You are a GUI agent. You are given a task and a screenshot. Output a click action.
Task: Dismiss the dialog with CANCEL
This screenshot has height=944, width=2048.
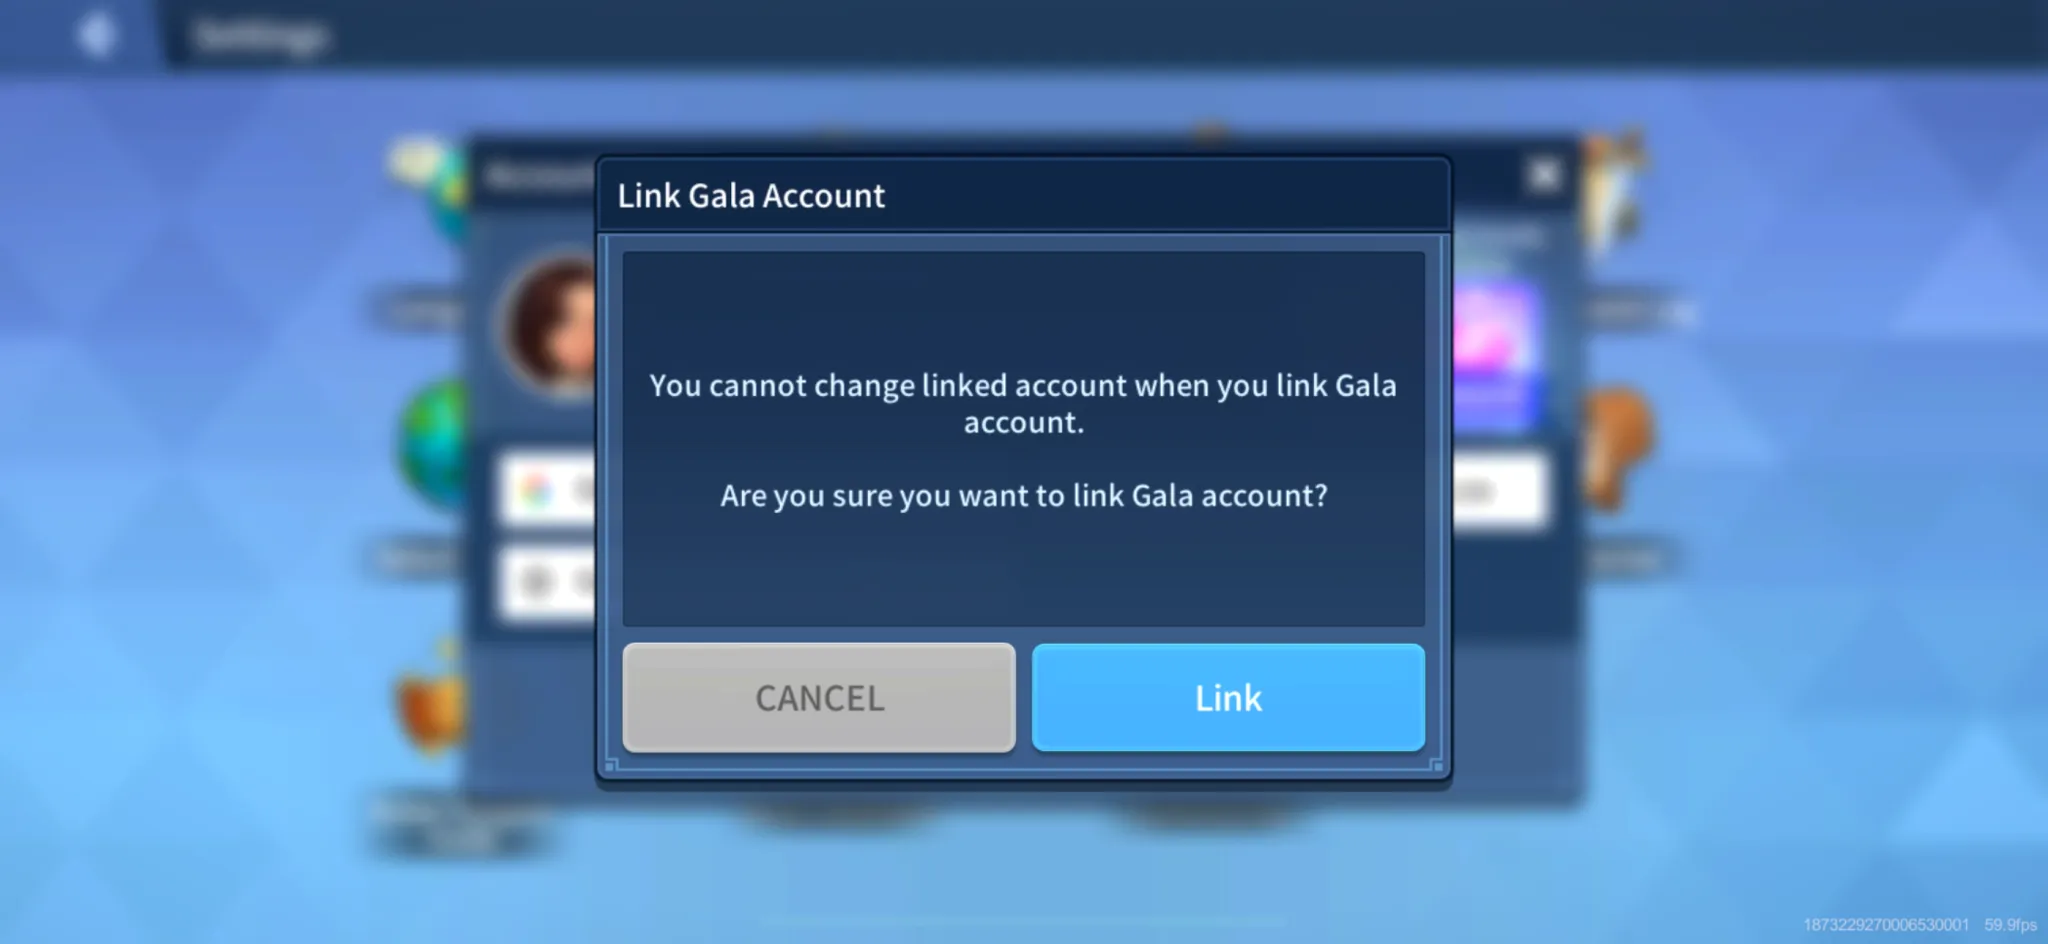[819, 697]
